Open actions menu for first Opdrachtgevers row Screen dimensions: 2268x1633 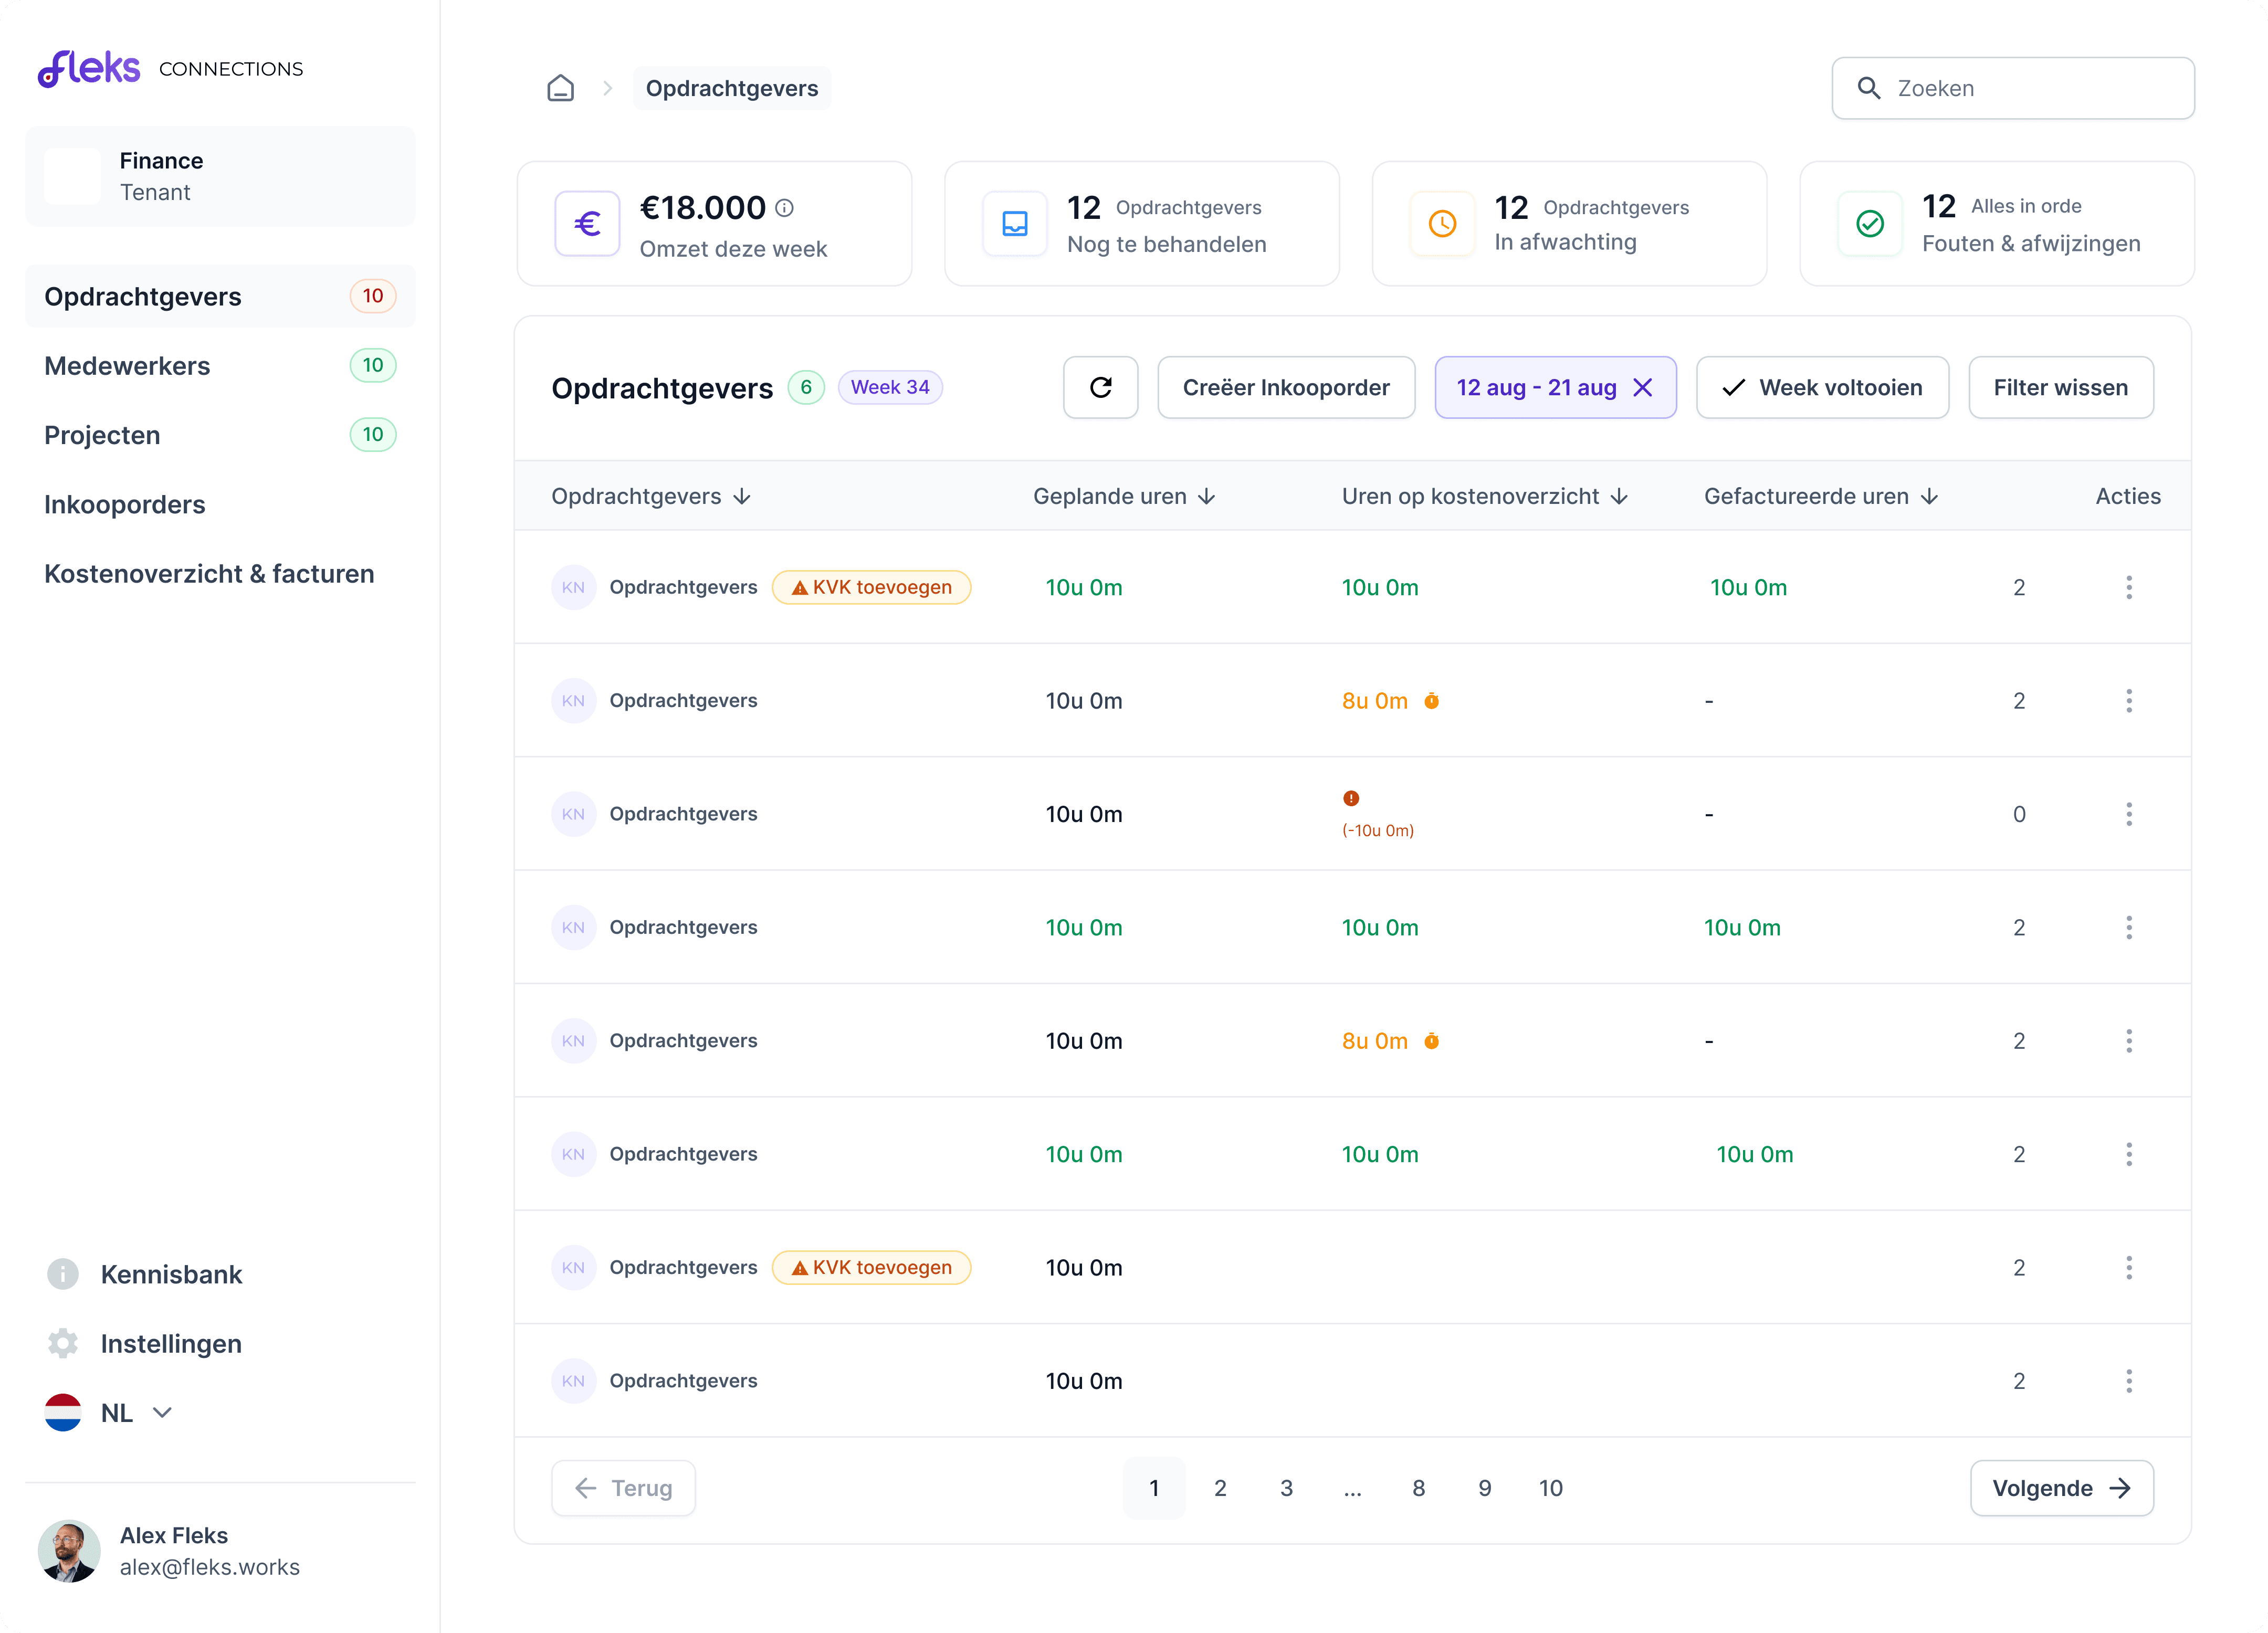(2128, 587)
